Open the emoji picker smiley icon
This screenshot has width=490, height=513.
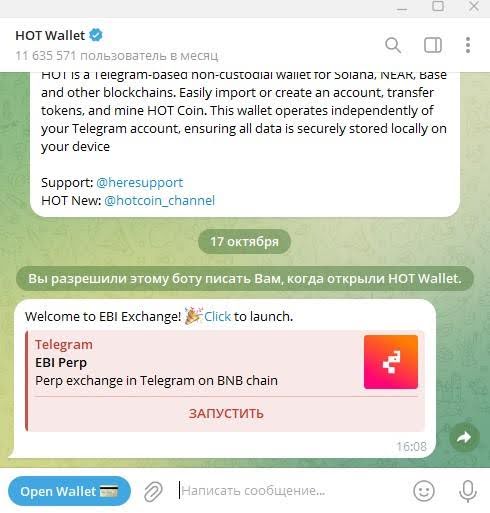point(424,491)
